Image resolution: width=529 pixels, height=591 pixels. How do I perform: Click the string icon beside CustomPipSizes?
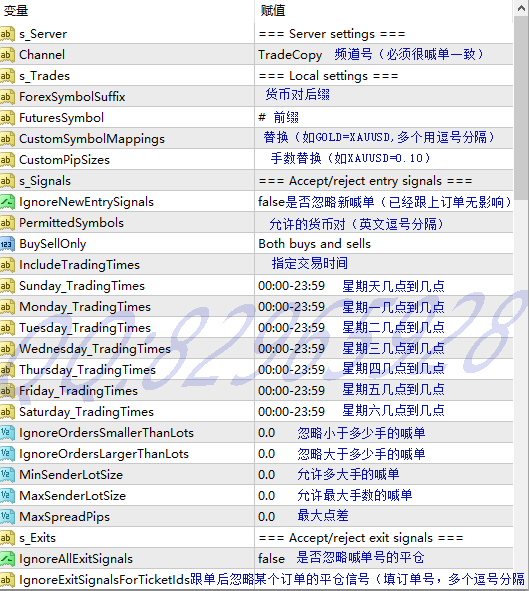(x=7, y=160)
